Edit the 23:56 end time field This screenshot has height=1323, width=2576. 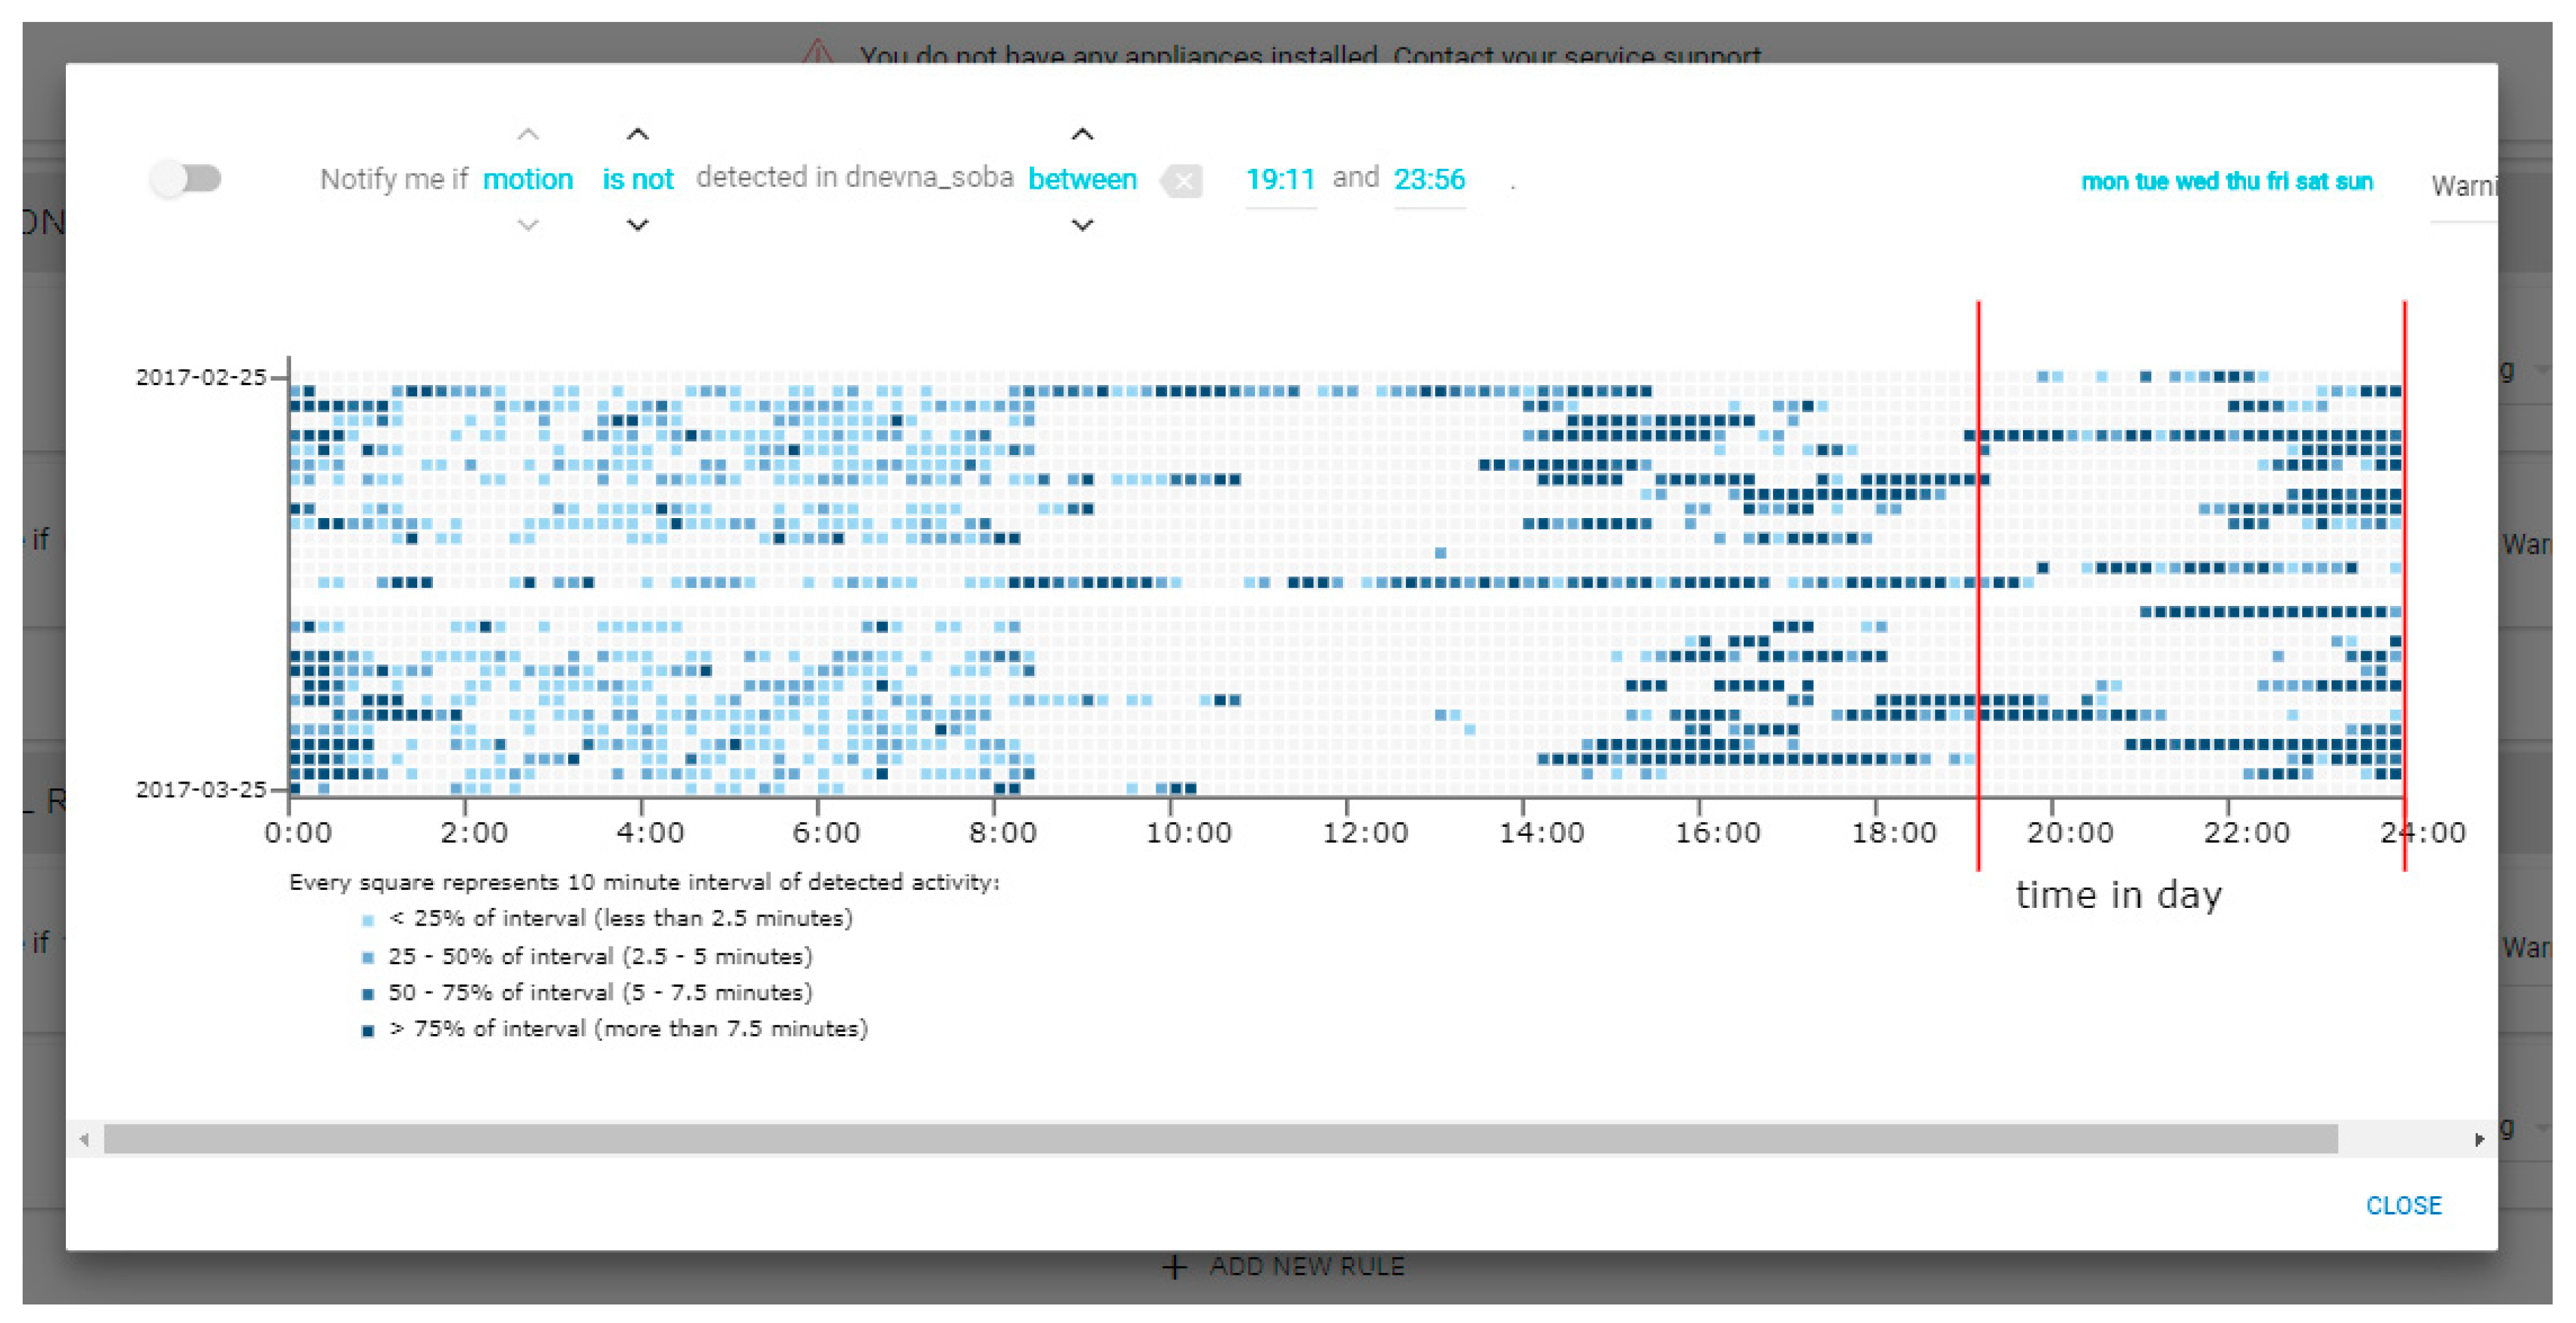coord(1429,180)
